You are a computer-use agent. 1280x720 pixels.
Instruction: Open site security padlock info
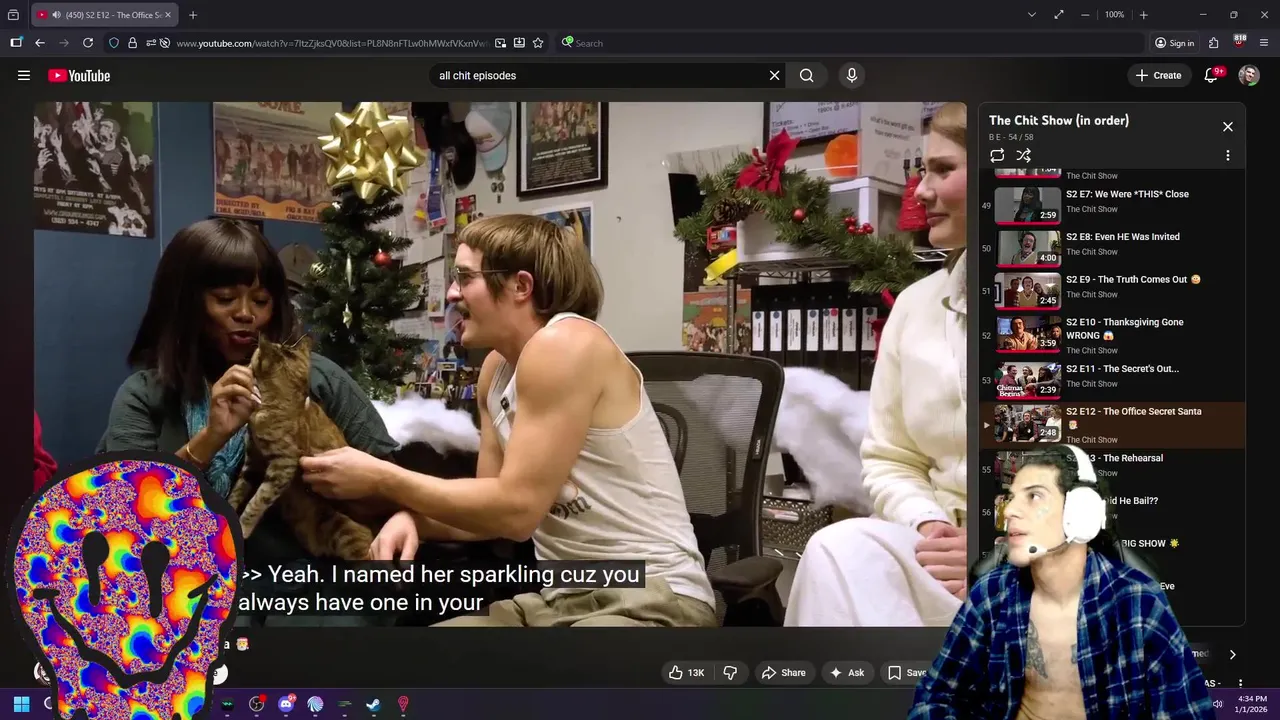click(132, 43)
